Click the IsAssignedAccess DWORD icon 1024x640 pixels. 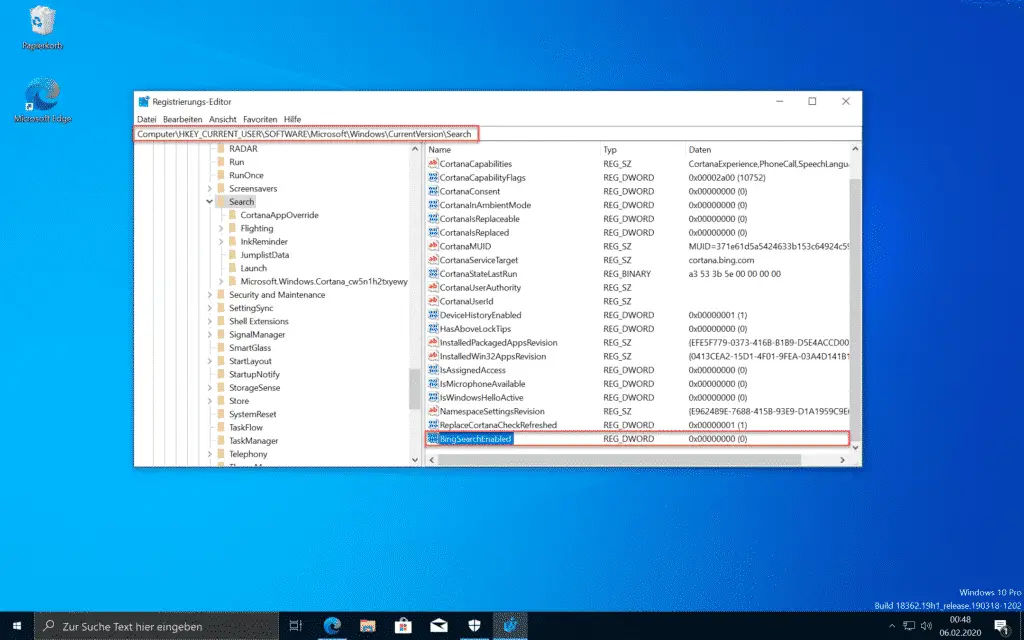433,369
